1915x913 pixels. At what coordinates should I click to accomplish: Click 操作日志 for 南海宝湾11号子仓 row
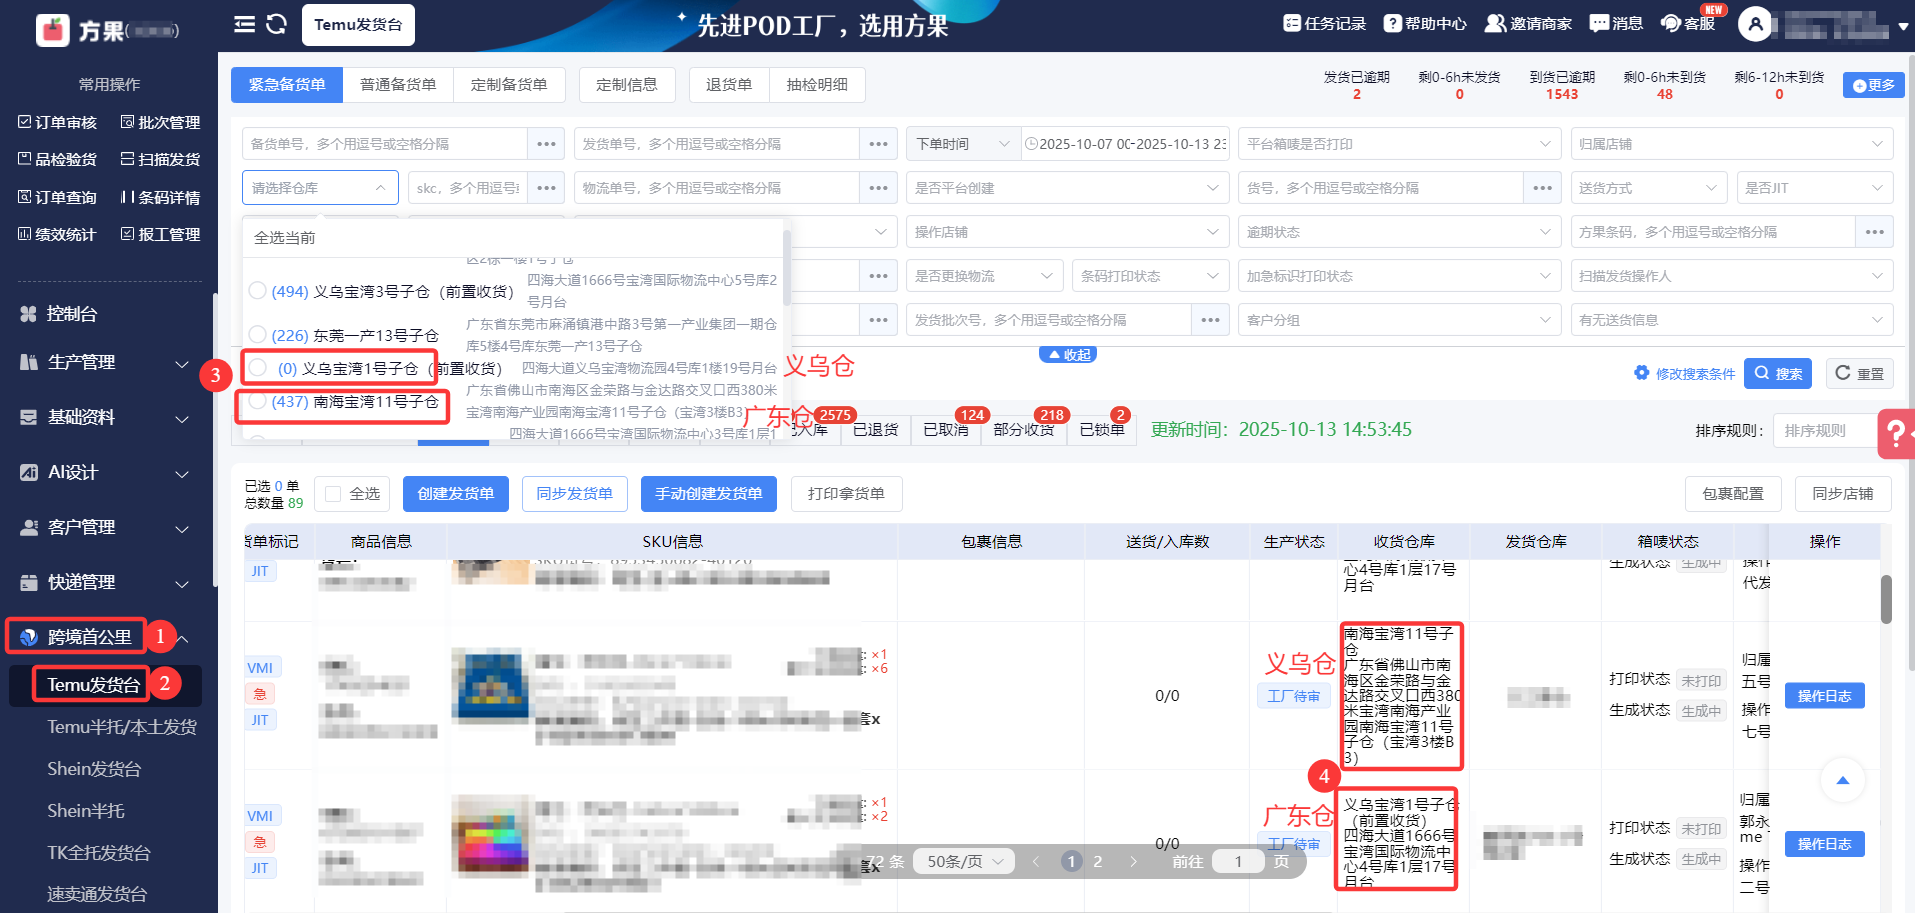pyautogui.click(x=1824, y=696)
